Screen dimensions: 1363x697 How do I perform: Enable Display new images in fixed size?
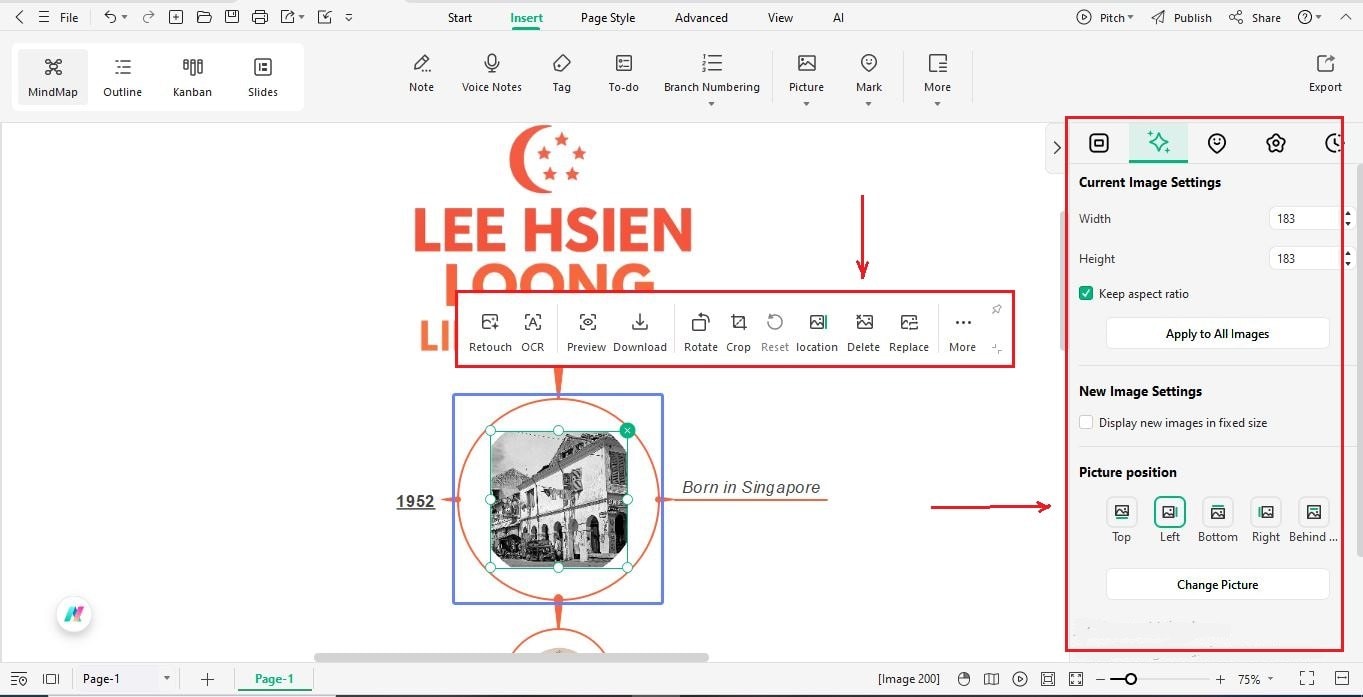click(x=1086, y=422)
